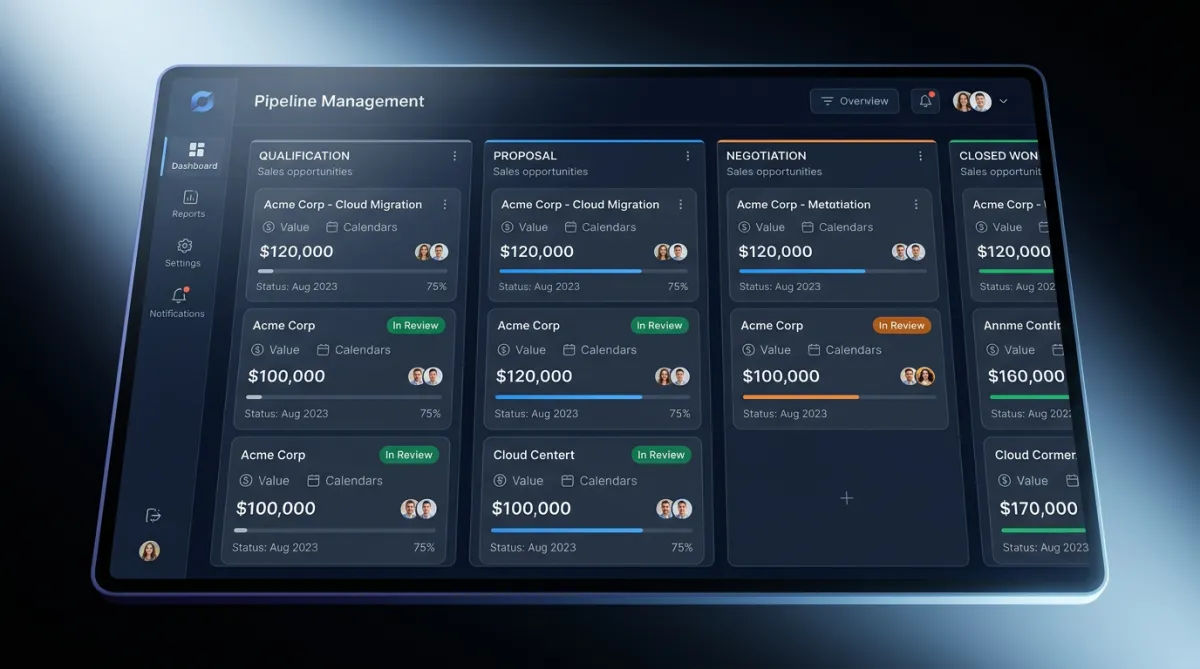The image size is (1200, 669).
Task: Click Calendars icon on Cloud Centert card
Action: [x=567, y=481]
